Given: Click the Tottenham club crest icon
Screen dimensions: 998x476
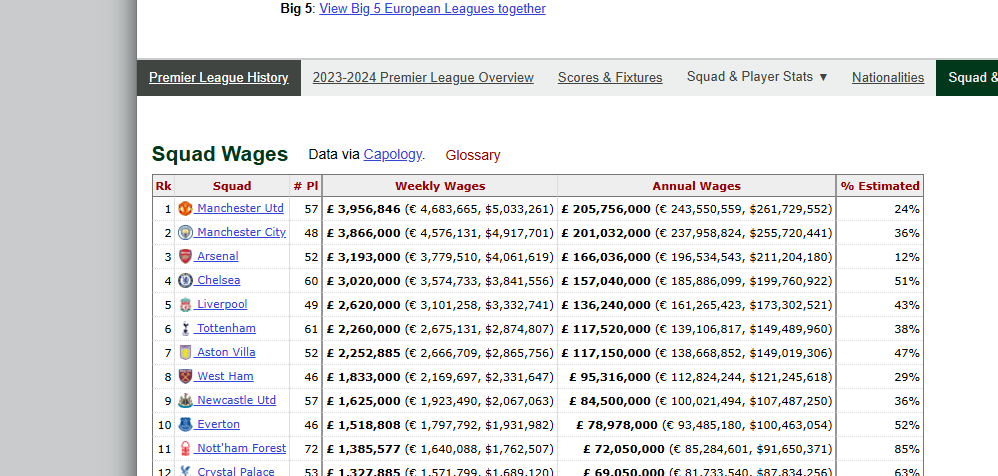Looking at the screenshot, I should point(185,329).
